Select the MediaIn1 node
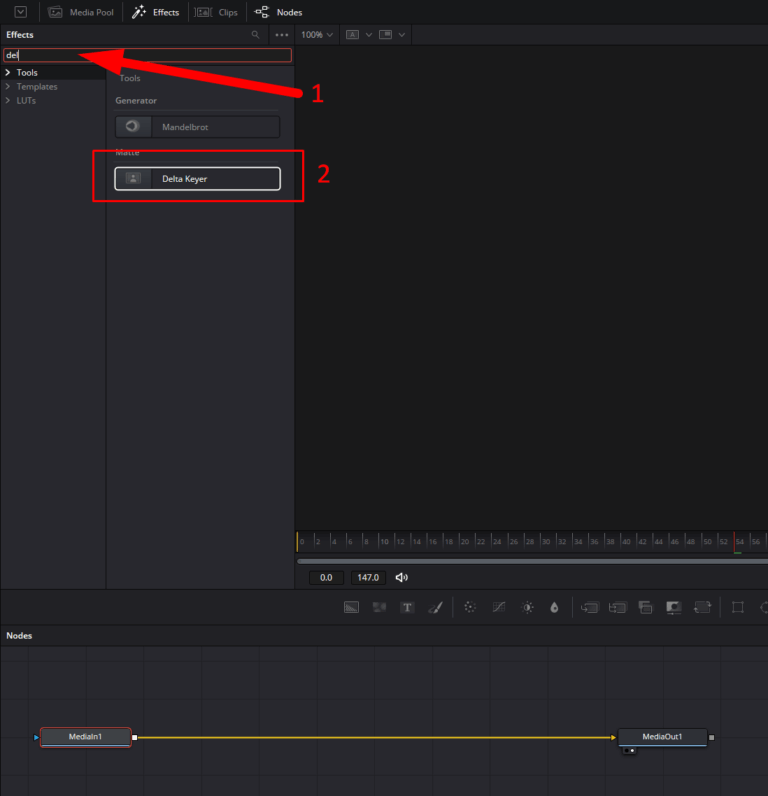The height and width of the screenshot is (796, 768). tap(85, 737)
